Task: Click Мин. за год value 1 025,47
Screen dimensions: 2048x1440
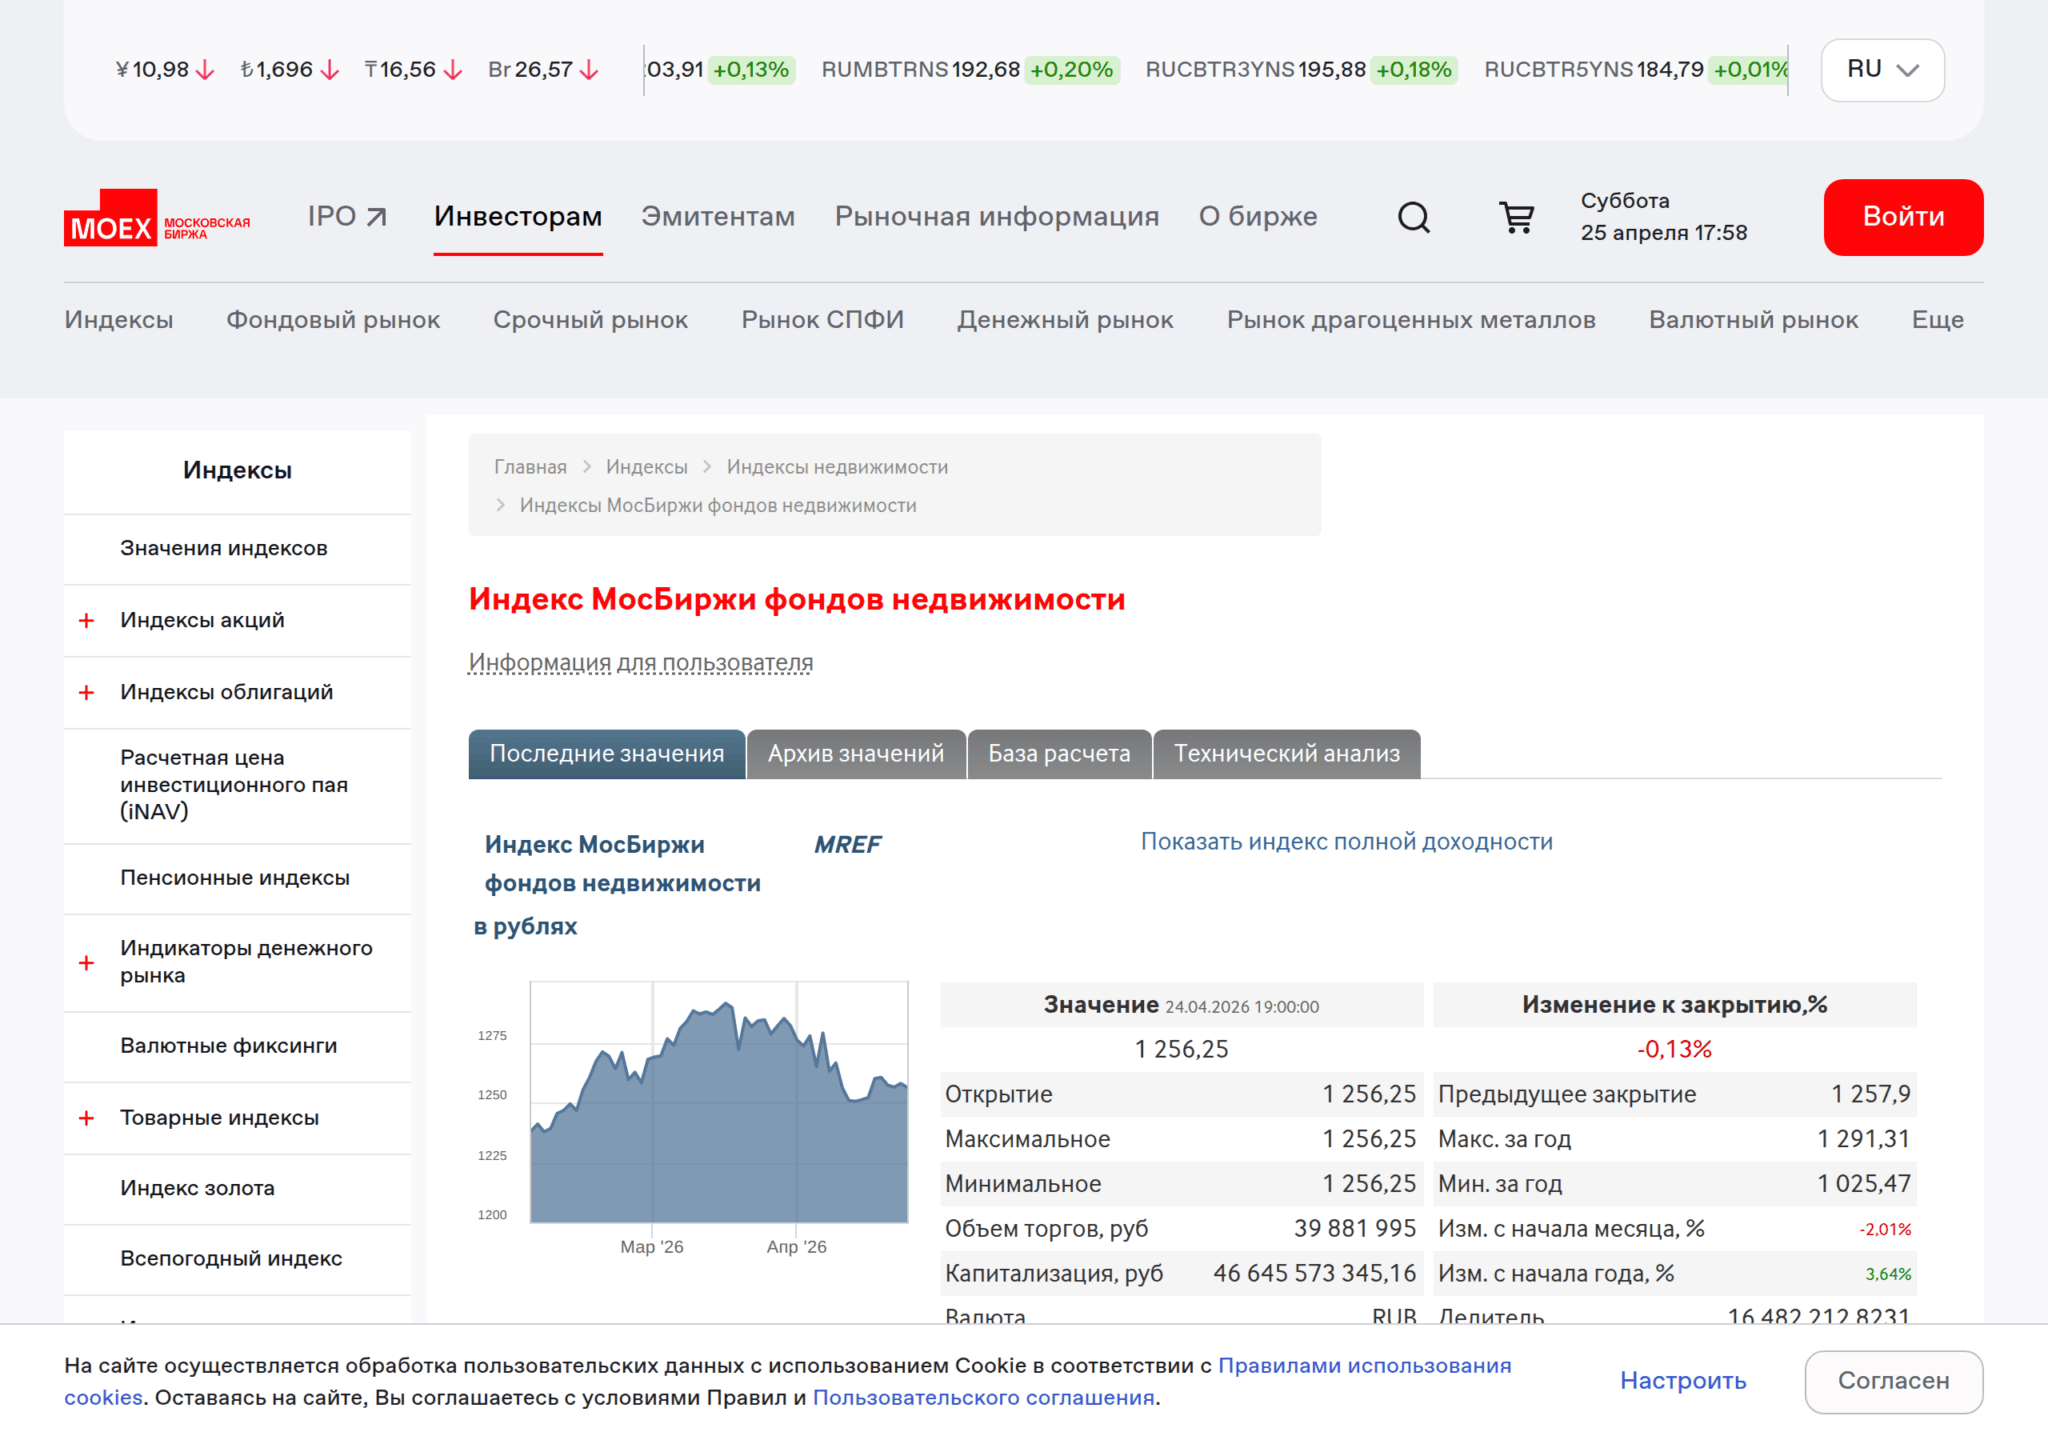Action: pos(1864,1184)
